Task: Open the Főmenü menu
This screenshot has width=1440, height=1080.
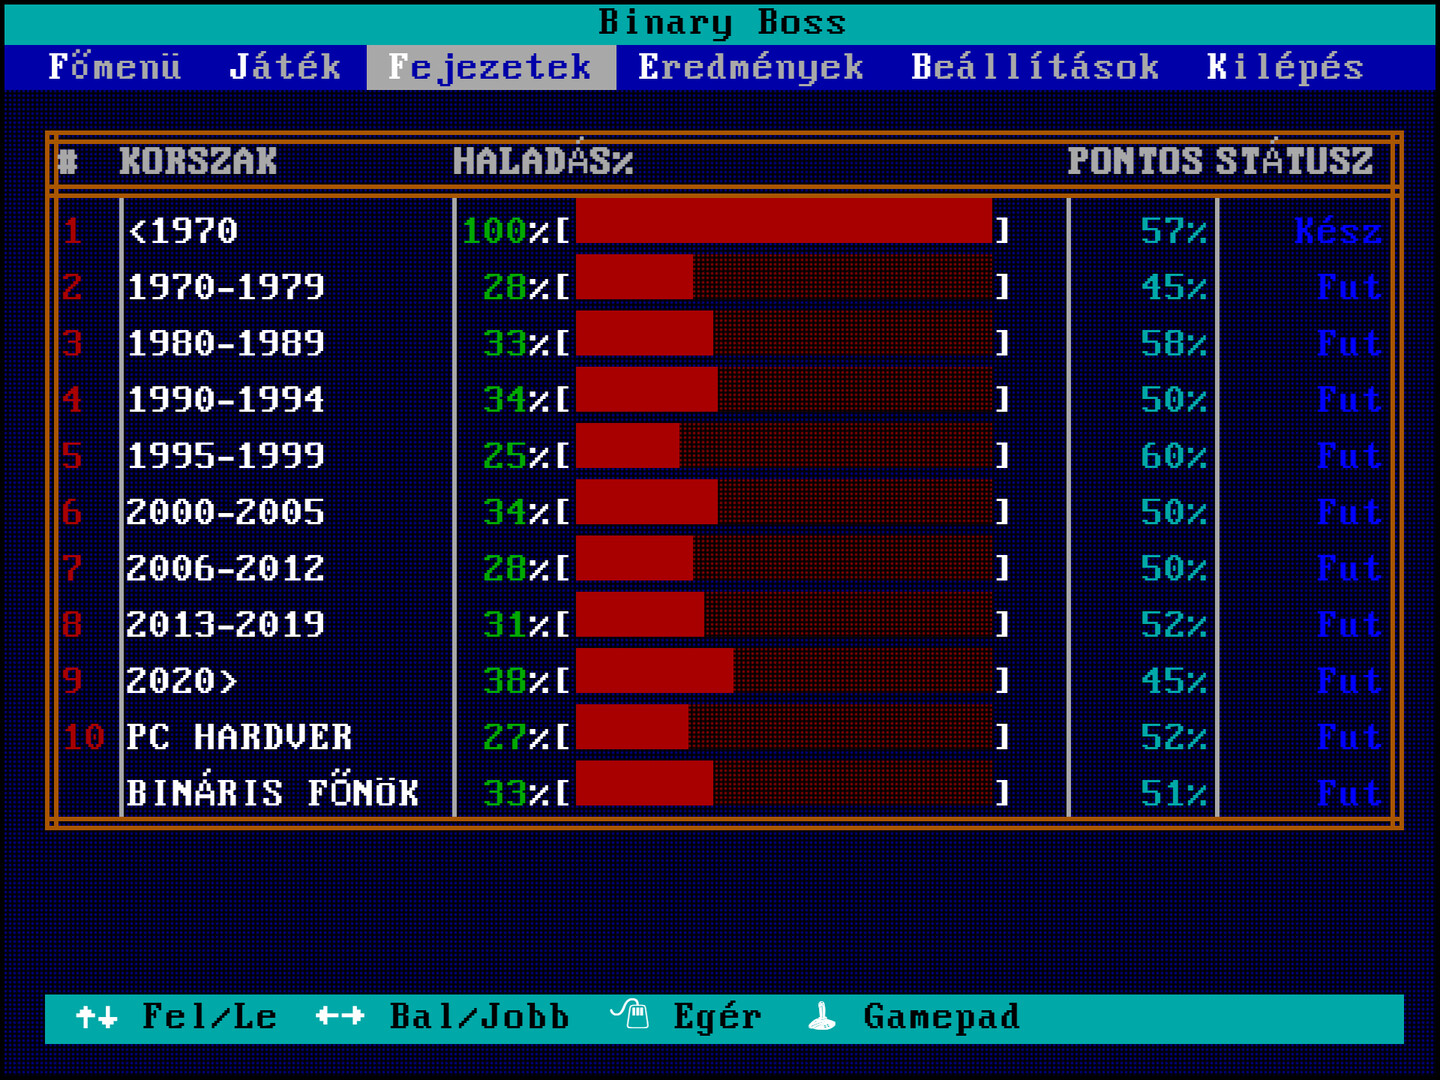Action: [x=115, y=67]
